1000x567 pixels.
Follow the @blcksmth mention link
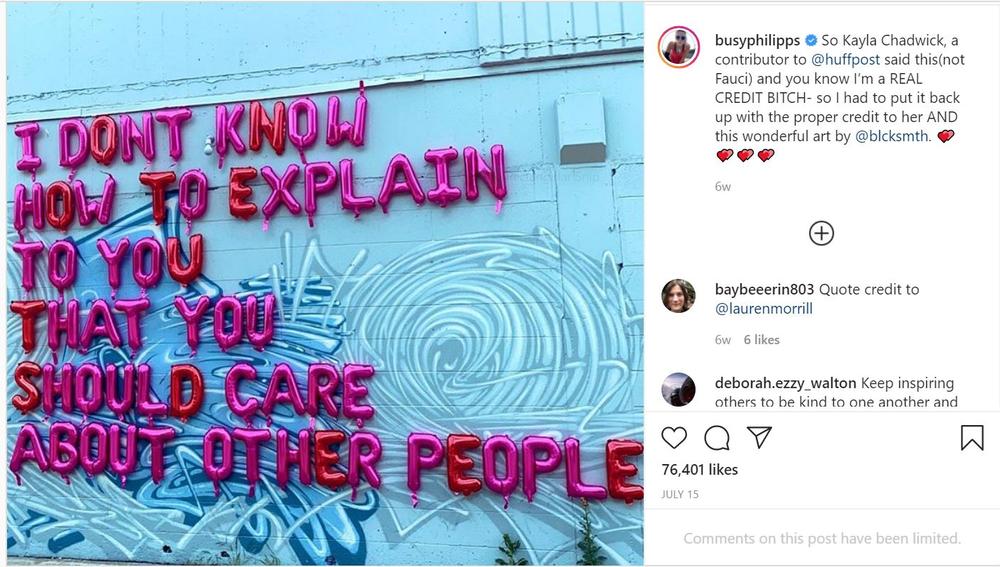892,136
